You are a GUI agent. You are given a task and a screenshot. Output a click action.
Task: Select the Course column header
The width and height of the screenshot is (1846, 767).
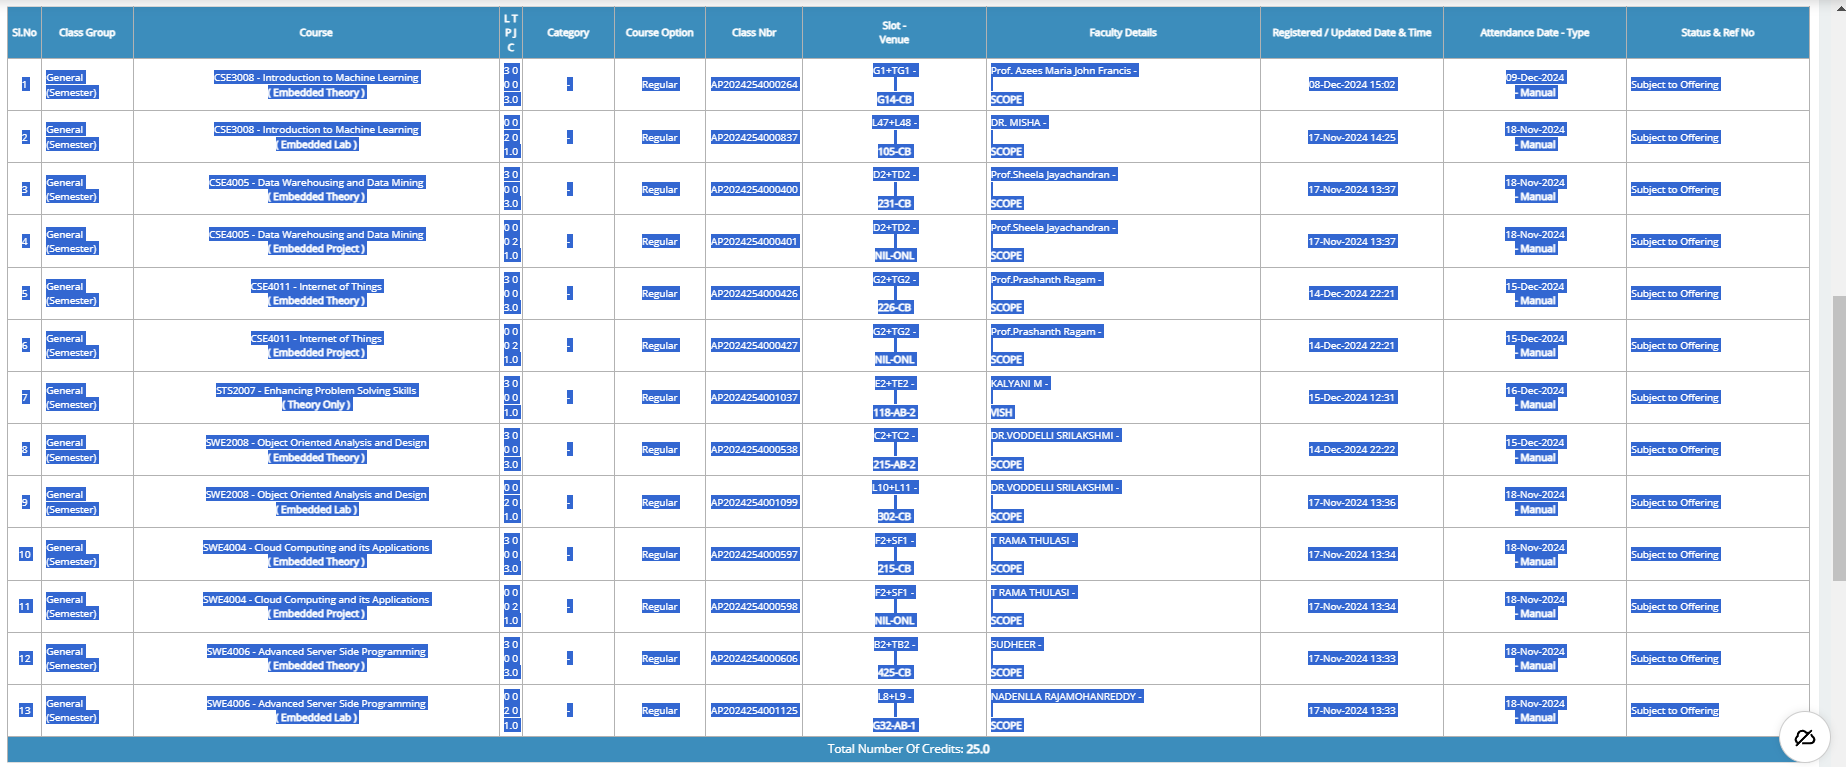(315, 33)
